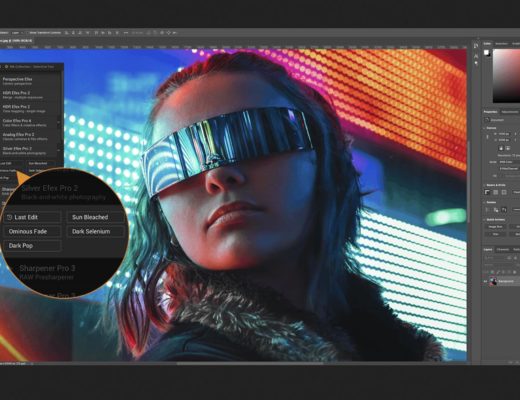This screenshot has width=520, height=400.
Task: Collapse Silver Efex Pro 2 presets arrow
Action: pos(59,150)
